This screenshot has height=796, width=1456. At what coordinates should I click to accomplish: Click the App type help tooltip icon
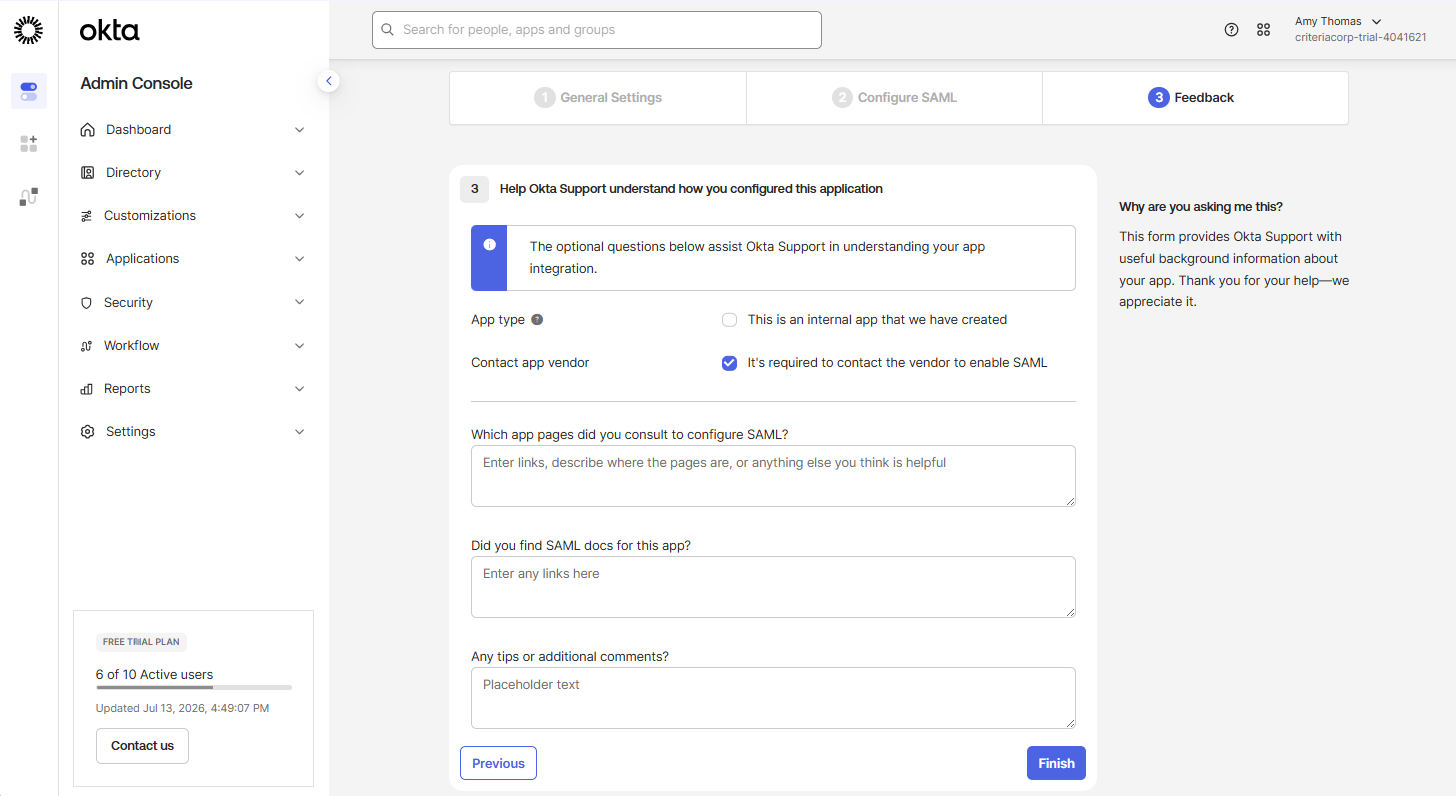[537, 320]
